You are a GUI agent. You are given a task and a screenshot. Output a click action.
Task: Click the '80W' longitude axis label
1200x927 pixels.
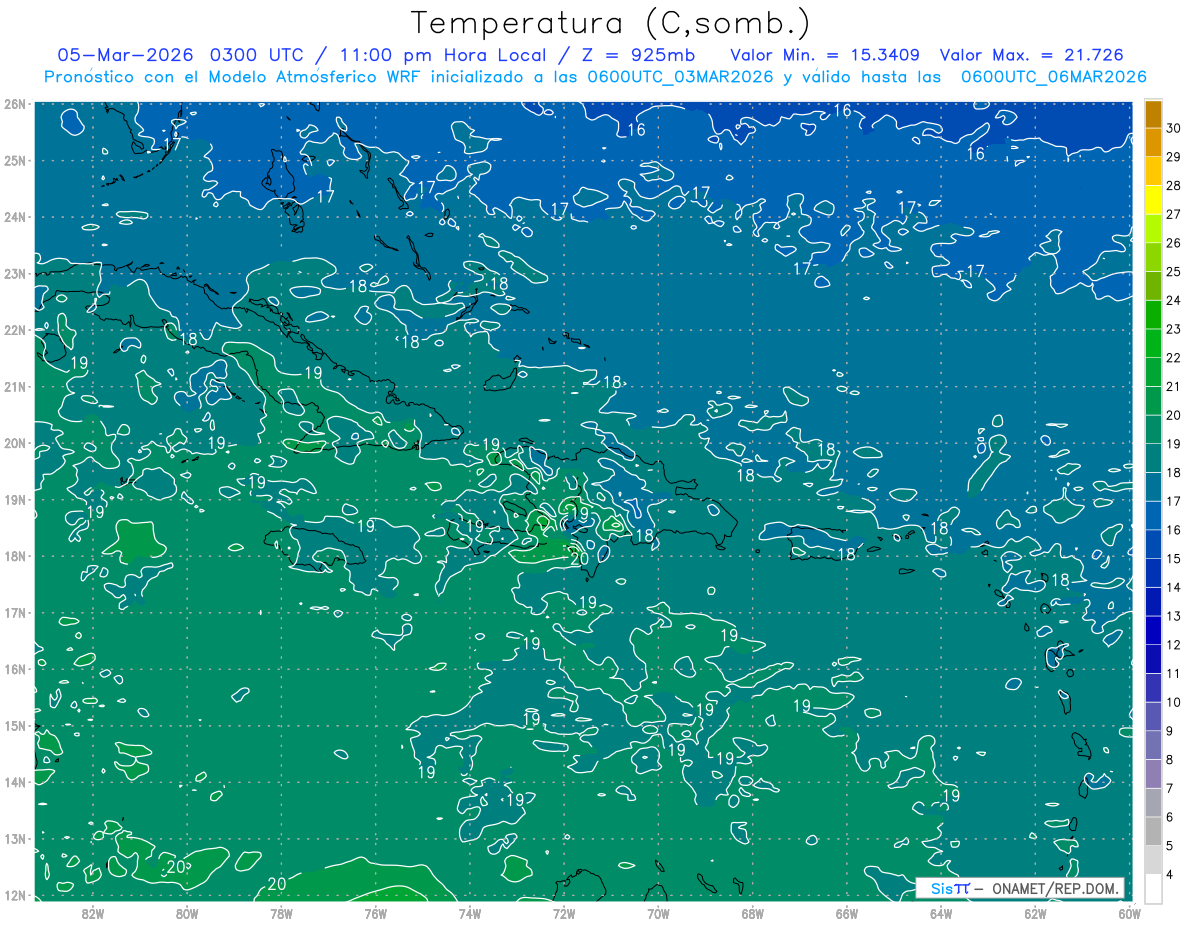click(187, 913)
